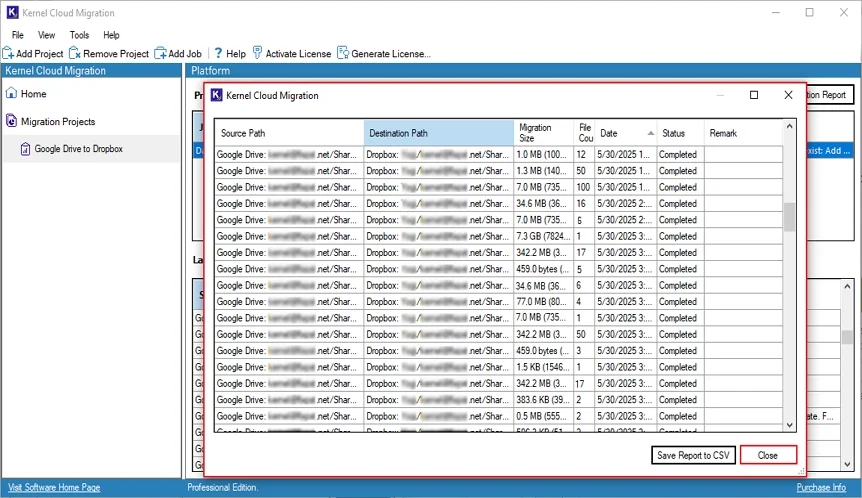Sort by Status column header

click(680, 133)
